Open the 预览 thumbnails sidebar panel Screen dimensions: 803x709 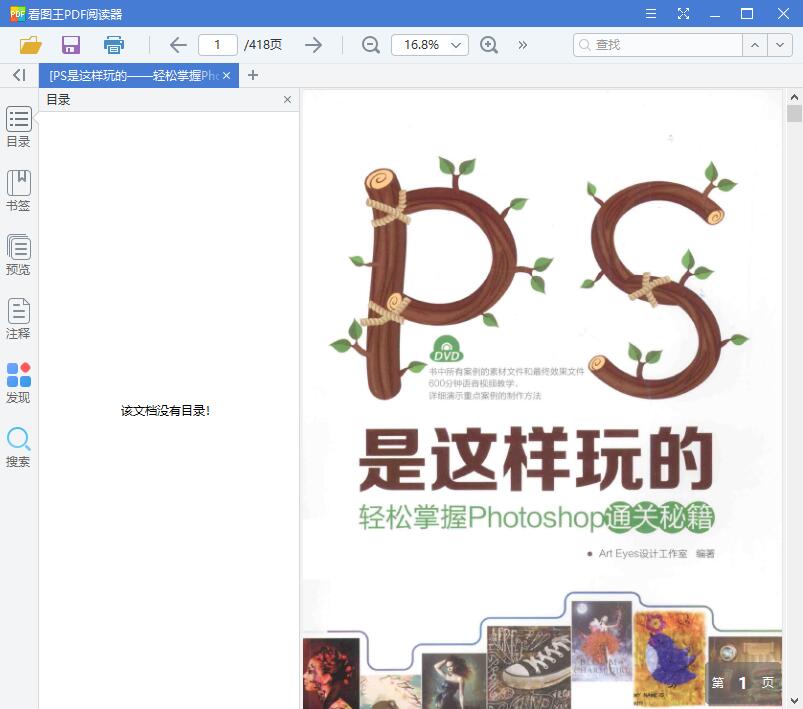click(x=18, y=255)
